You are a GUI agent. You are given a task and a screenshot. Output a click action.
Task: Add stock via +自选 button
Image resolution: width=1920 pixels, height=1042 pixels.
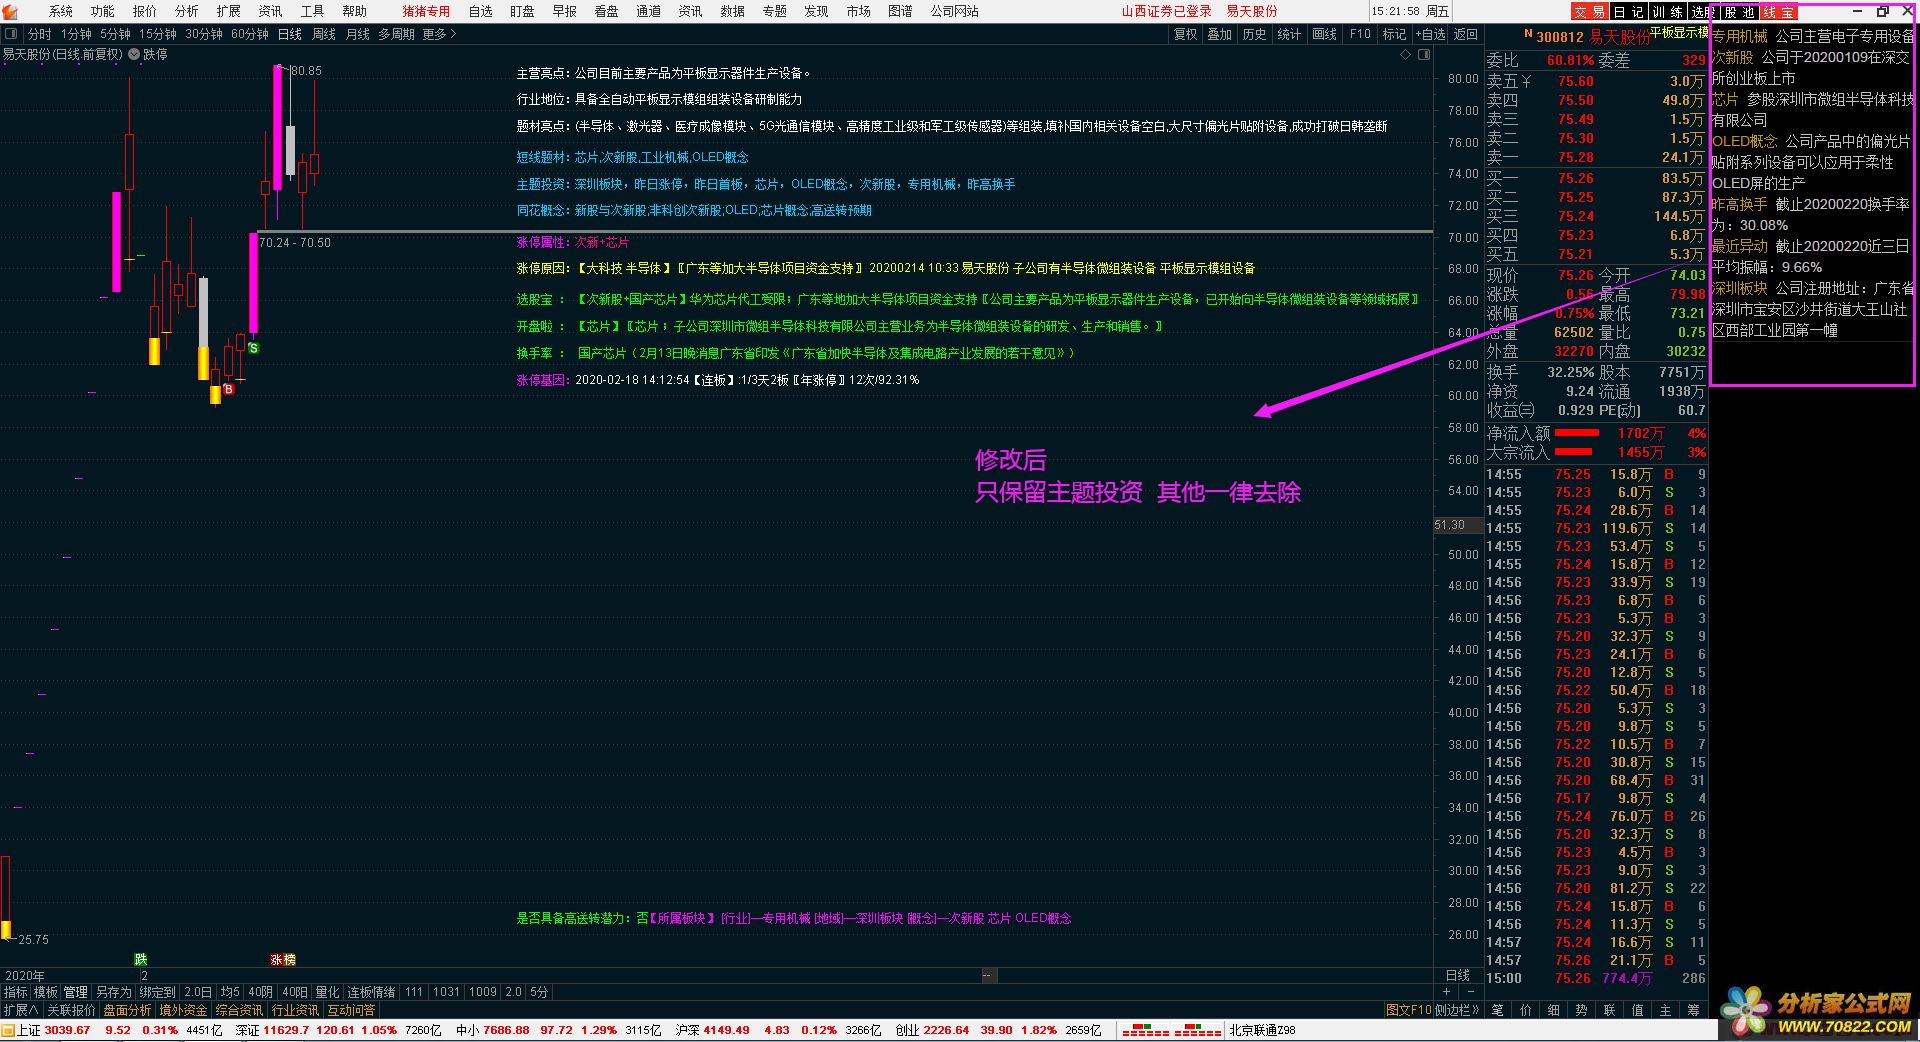pyautogui.click(x=1431, y=34)
